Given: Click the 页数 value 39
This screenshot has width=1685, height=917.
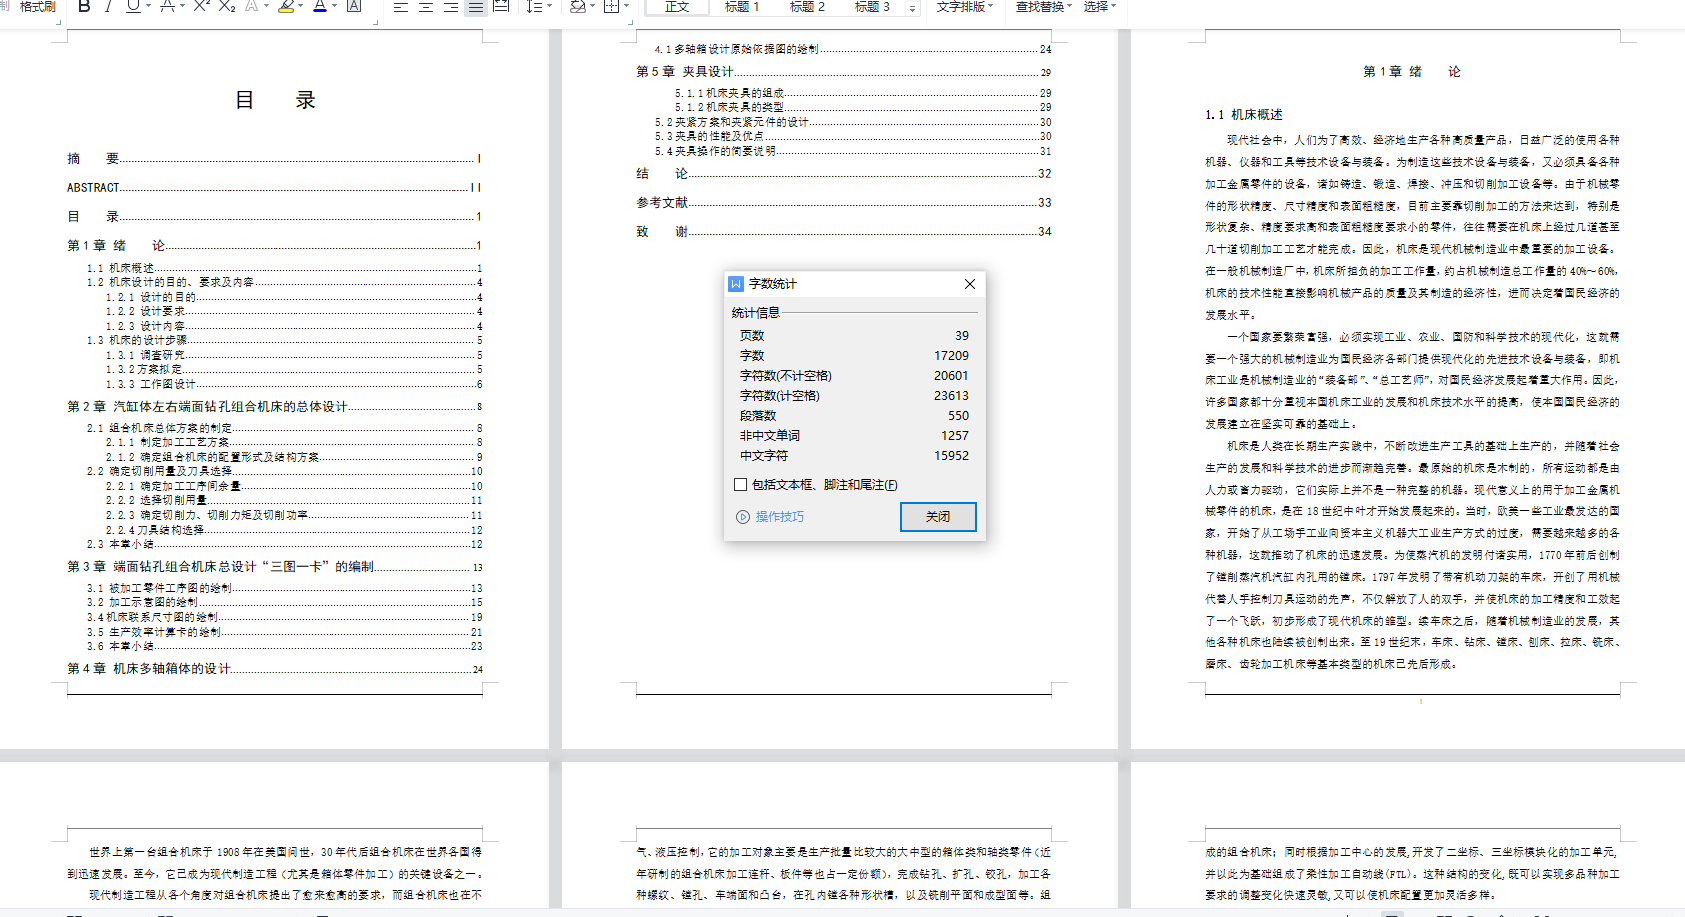Looking at the screenshot, I should [x=961, y=335].
